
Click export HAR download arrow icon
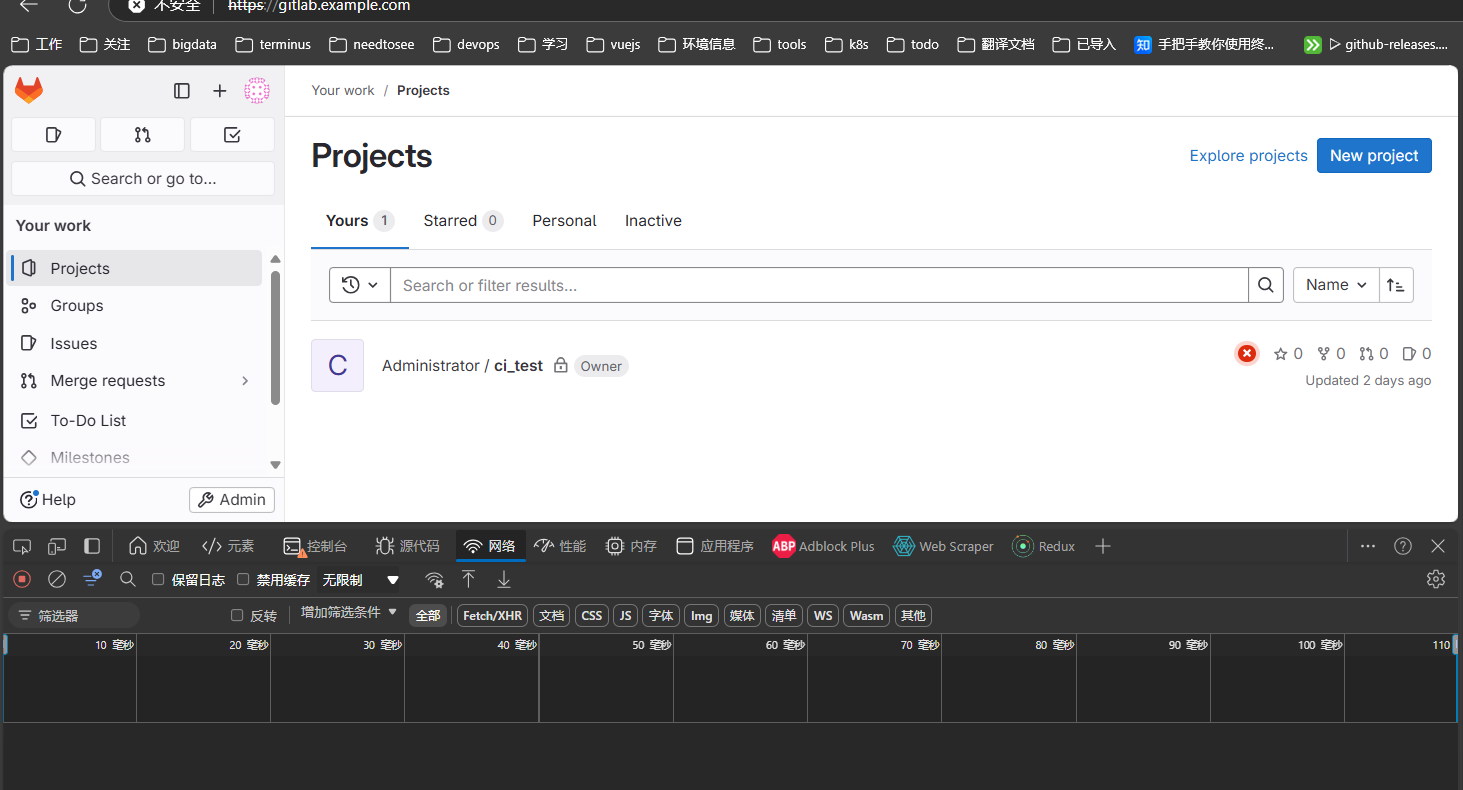click(x=504, y=579)
